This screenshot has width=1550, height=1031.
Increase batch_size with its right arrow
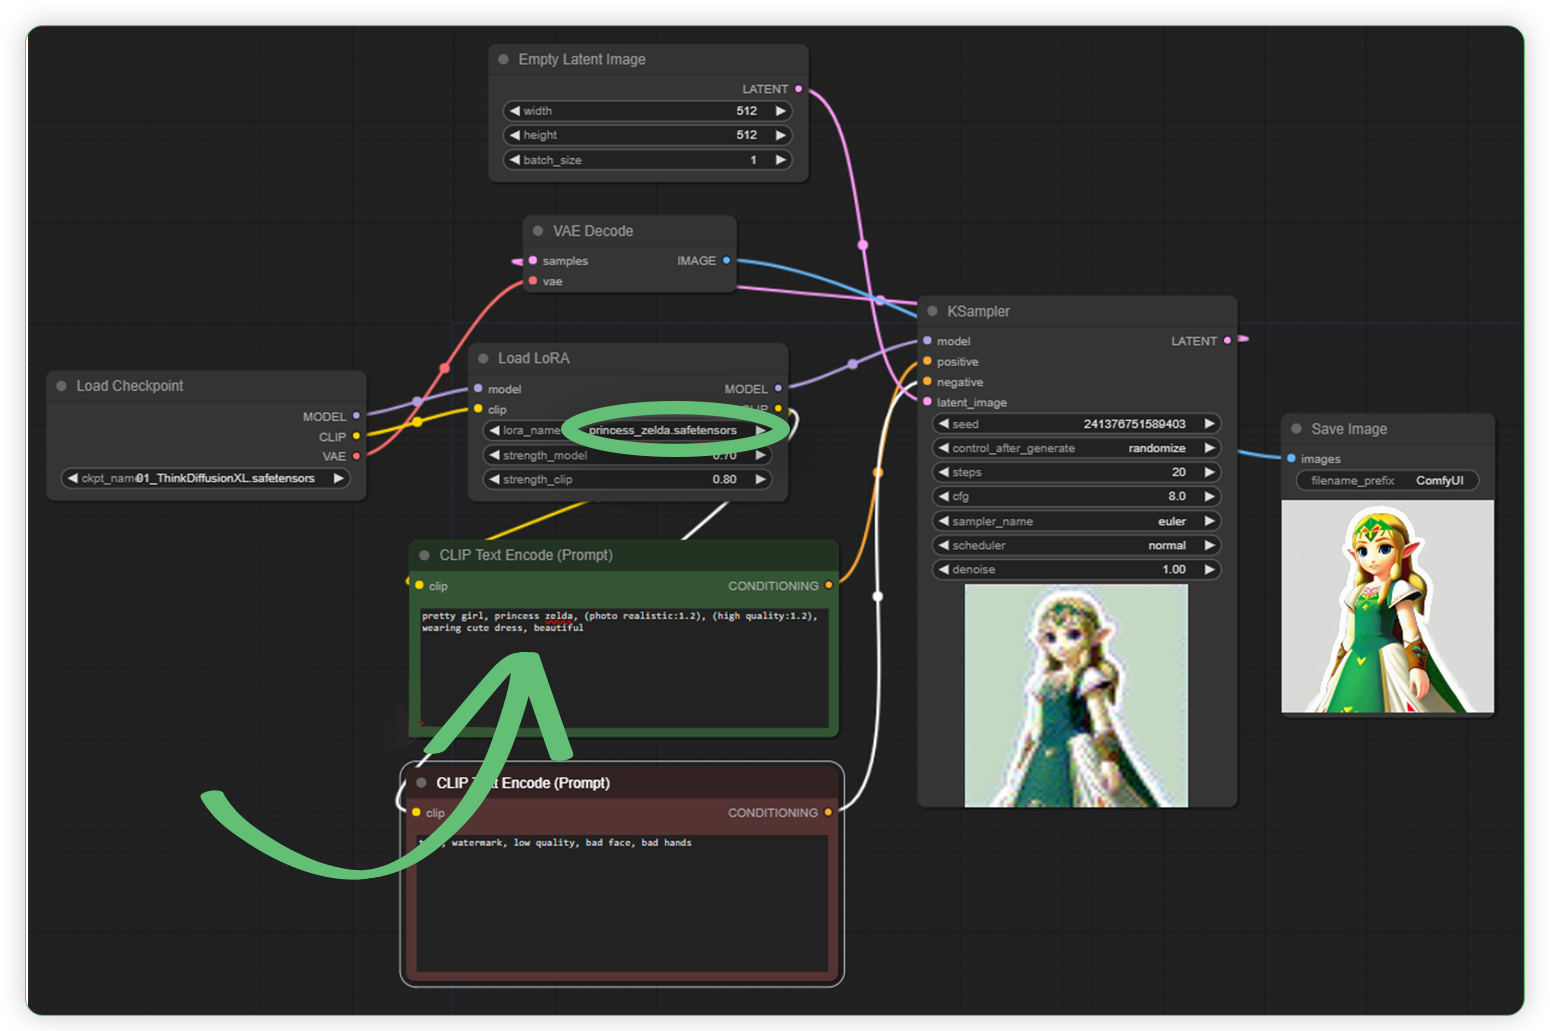pos(781,160)
